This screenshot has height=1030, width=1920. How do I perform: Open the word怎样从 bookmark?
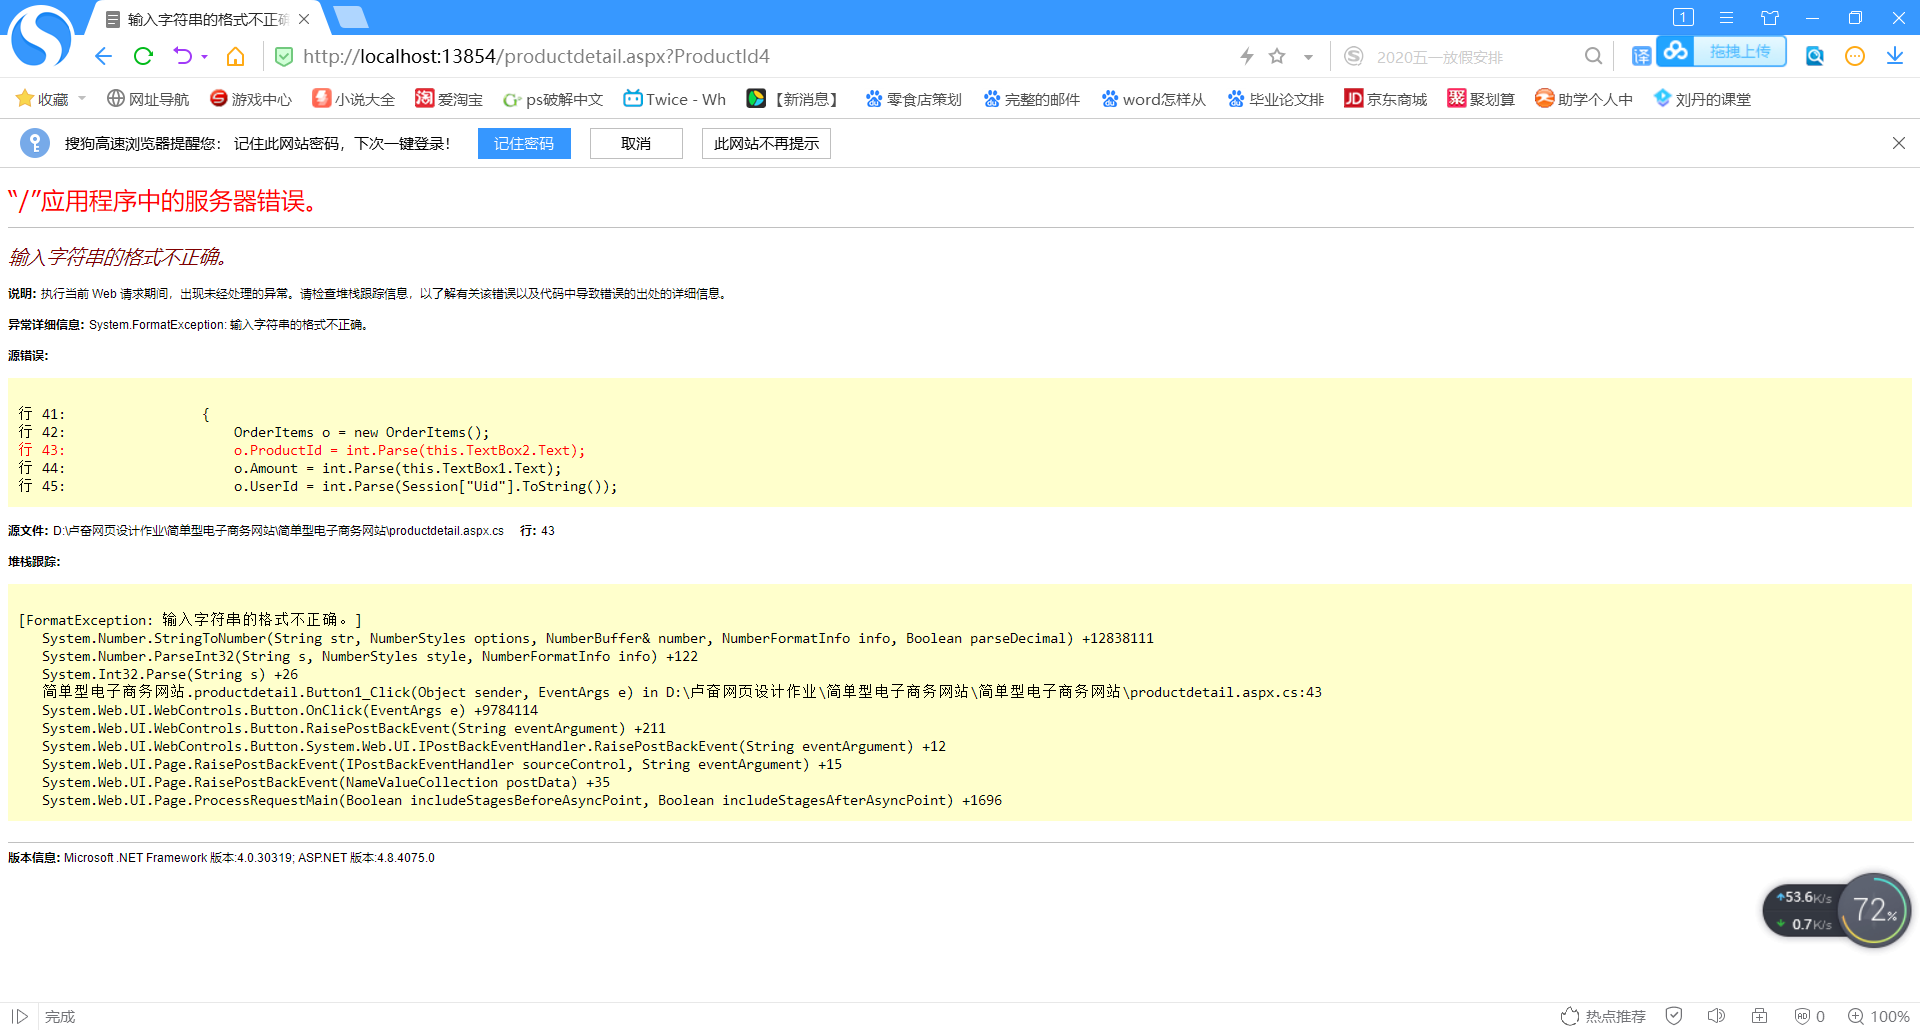coord(1154,99)
